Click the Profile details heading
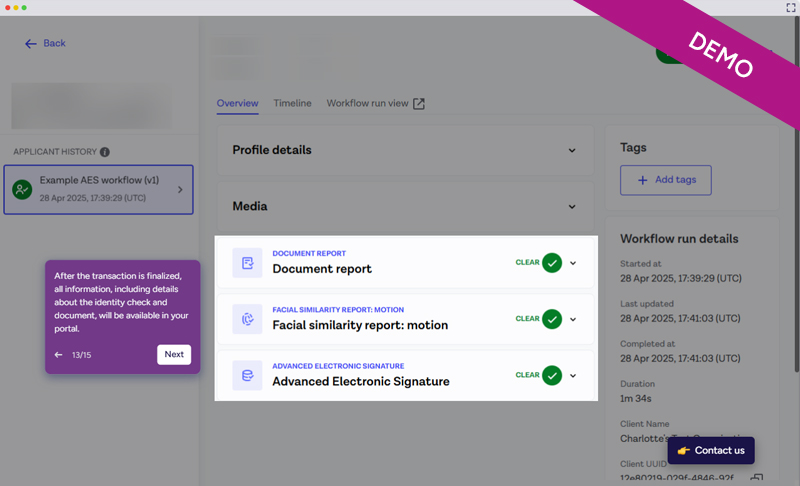Image resolution: width=800 pixels, height=486 pixels. point(272,150)
